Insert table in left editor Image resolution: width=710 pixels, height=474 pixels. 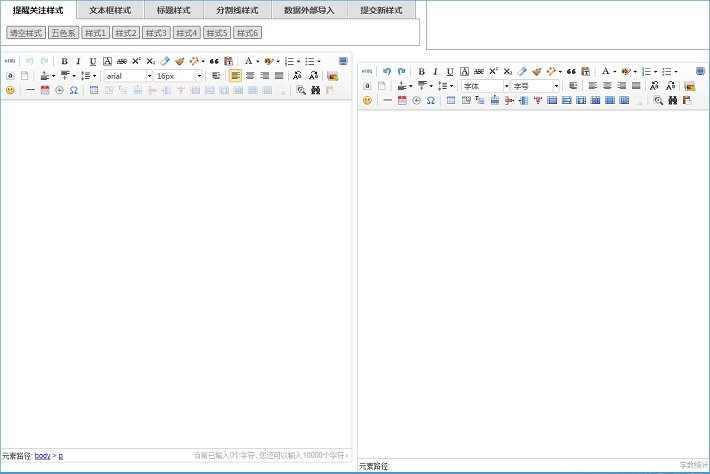pyautogui.click(x=94, y=90)
